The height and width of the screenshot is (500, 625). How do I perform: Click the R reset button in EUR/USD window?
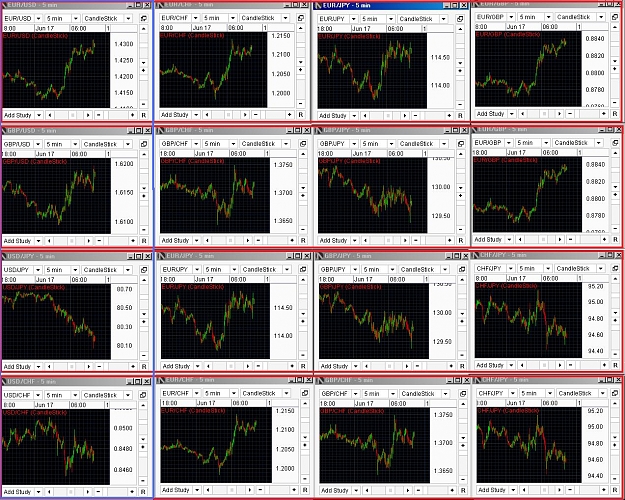click(x=144, y=115)
